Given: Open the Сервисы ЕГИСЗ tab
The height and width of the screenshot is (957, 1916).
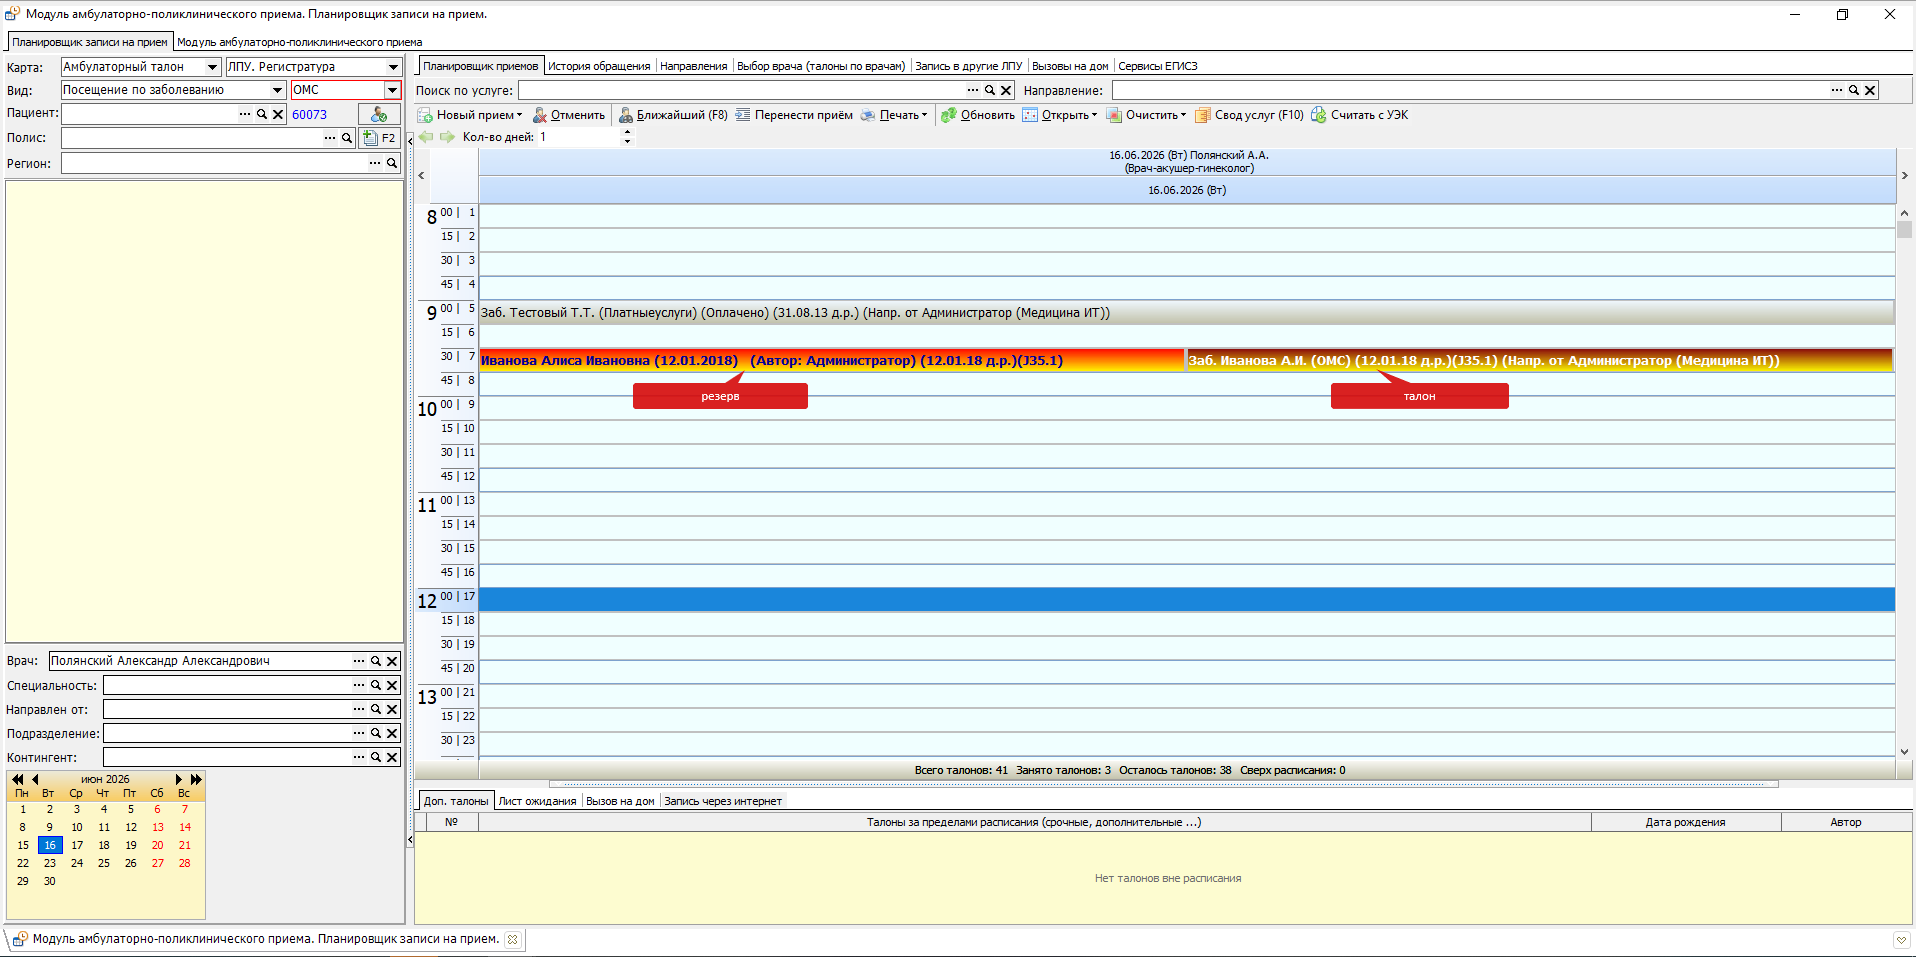Looking at the screenshot, I should 1158,66.
